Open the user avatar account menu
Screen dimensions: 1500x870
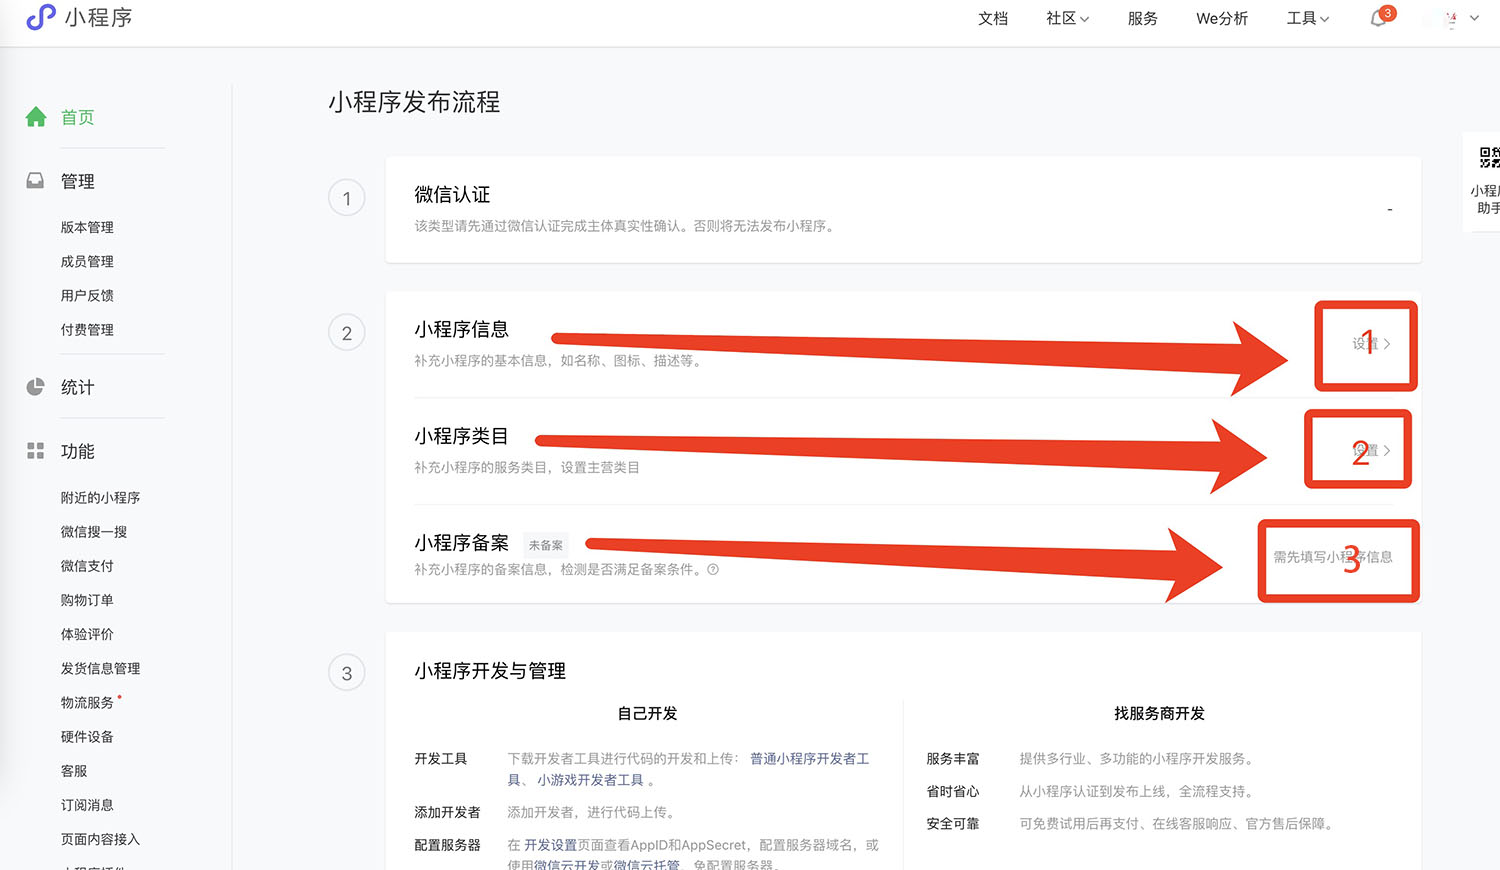(x=1452, y=19)
